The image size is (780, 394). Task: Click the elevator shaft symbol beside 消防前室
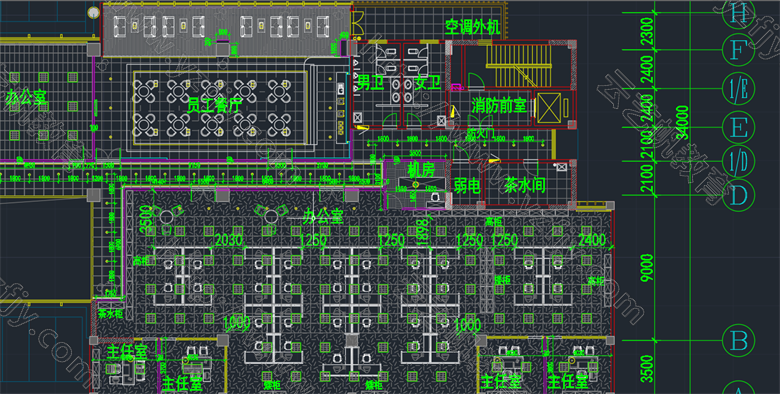tap(549, 107)
